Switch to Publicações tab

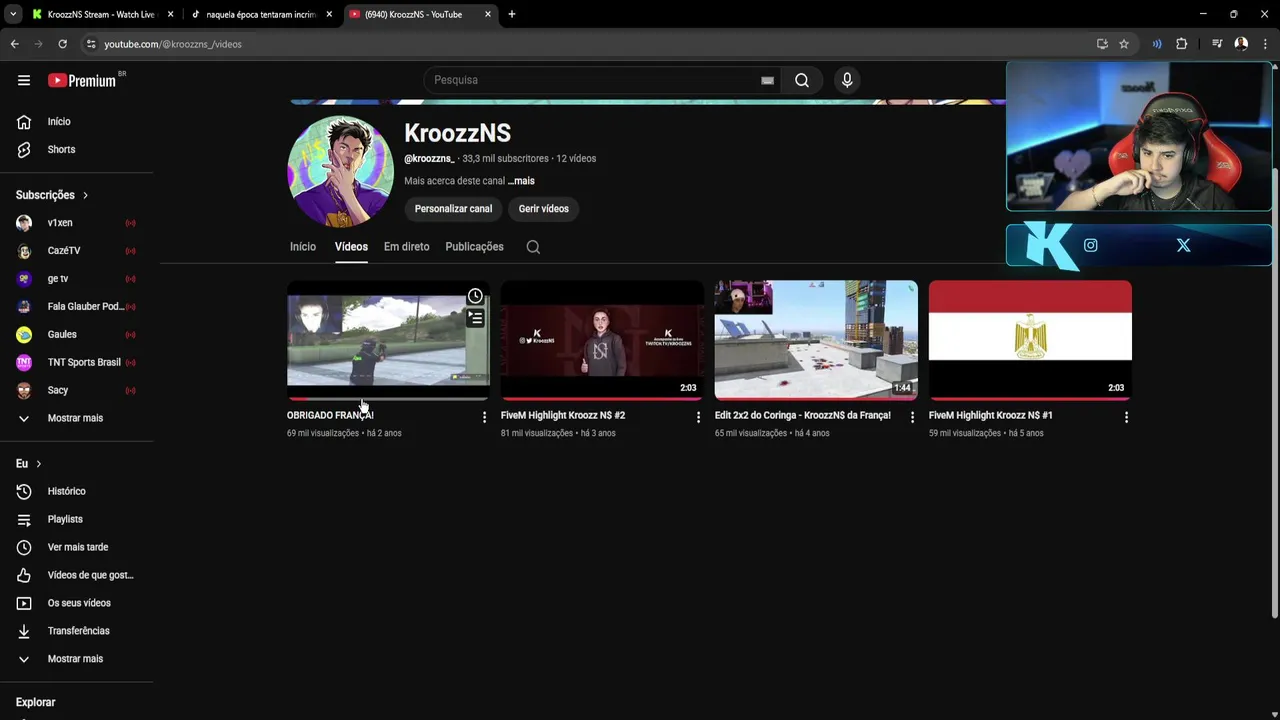[474, 247]
